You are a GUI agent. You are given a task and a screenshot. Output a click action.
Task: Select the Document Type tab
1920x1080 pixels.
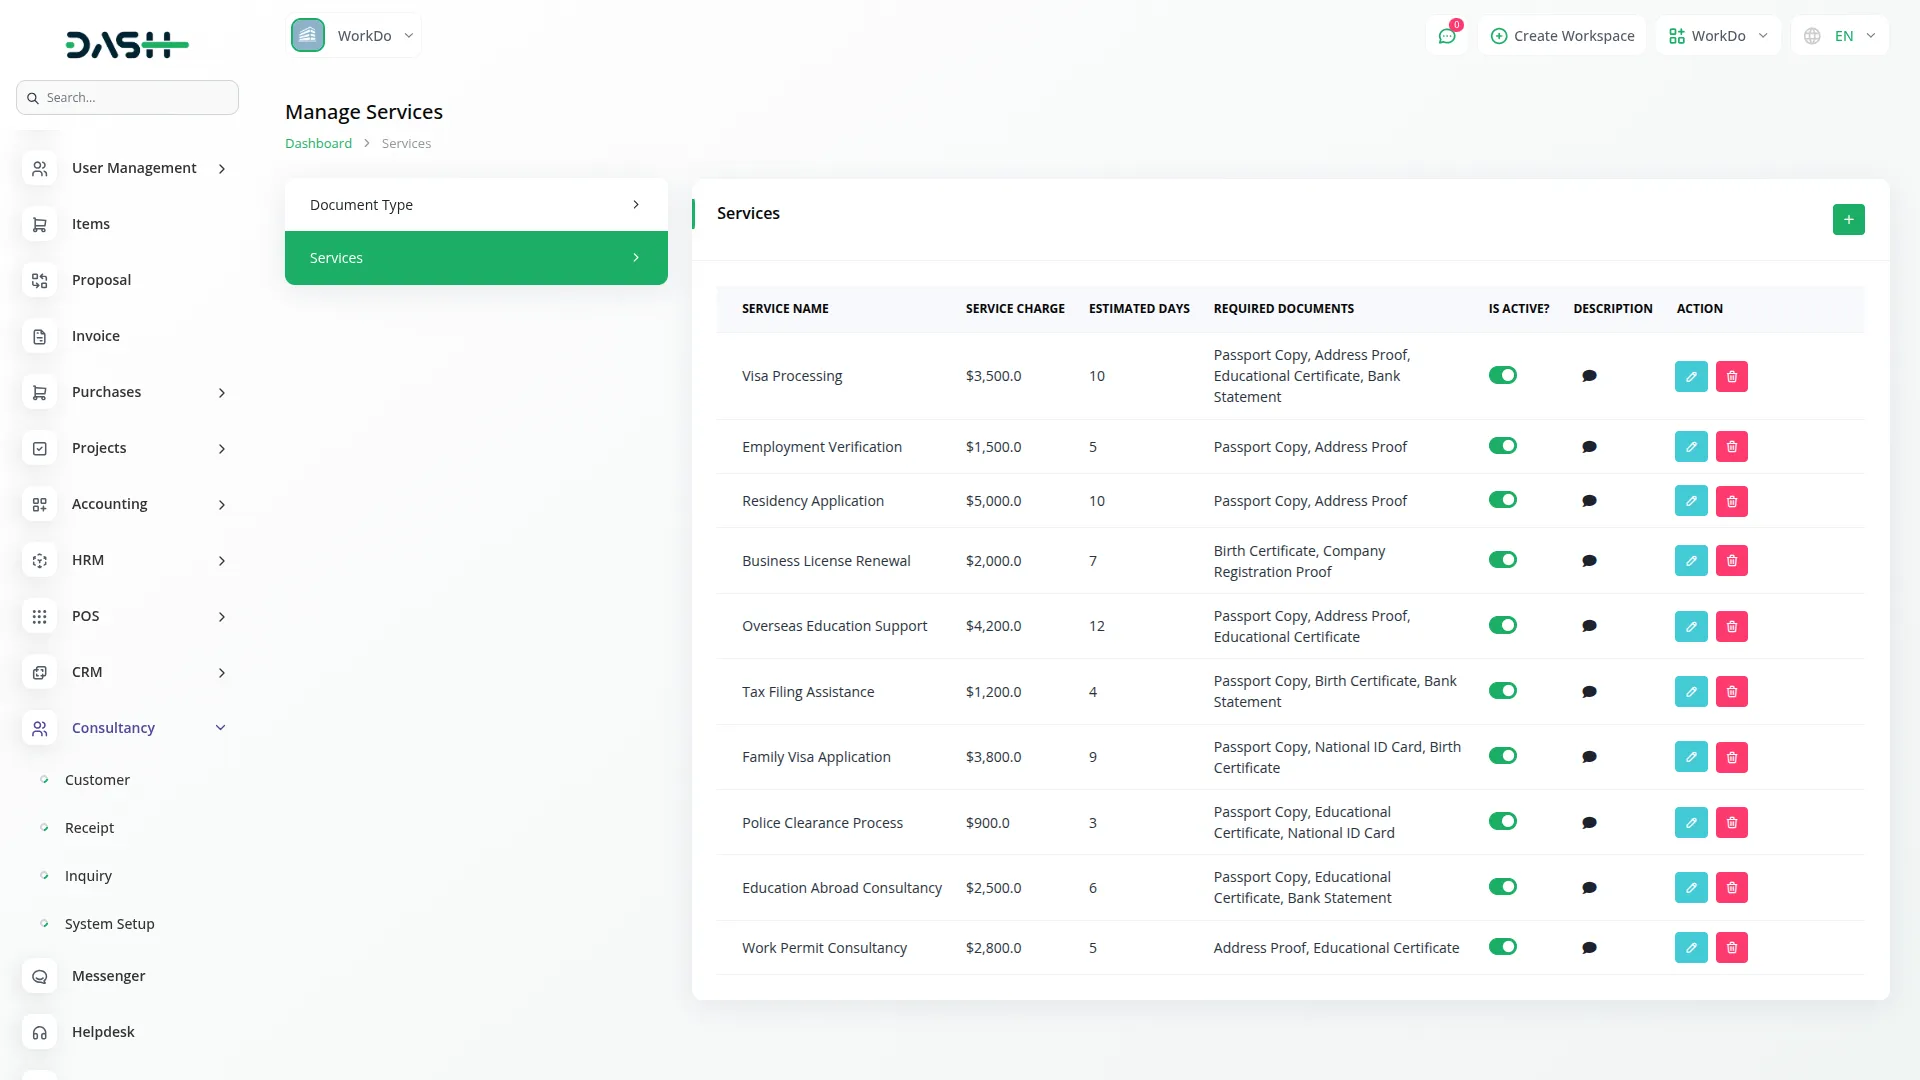476,205
